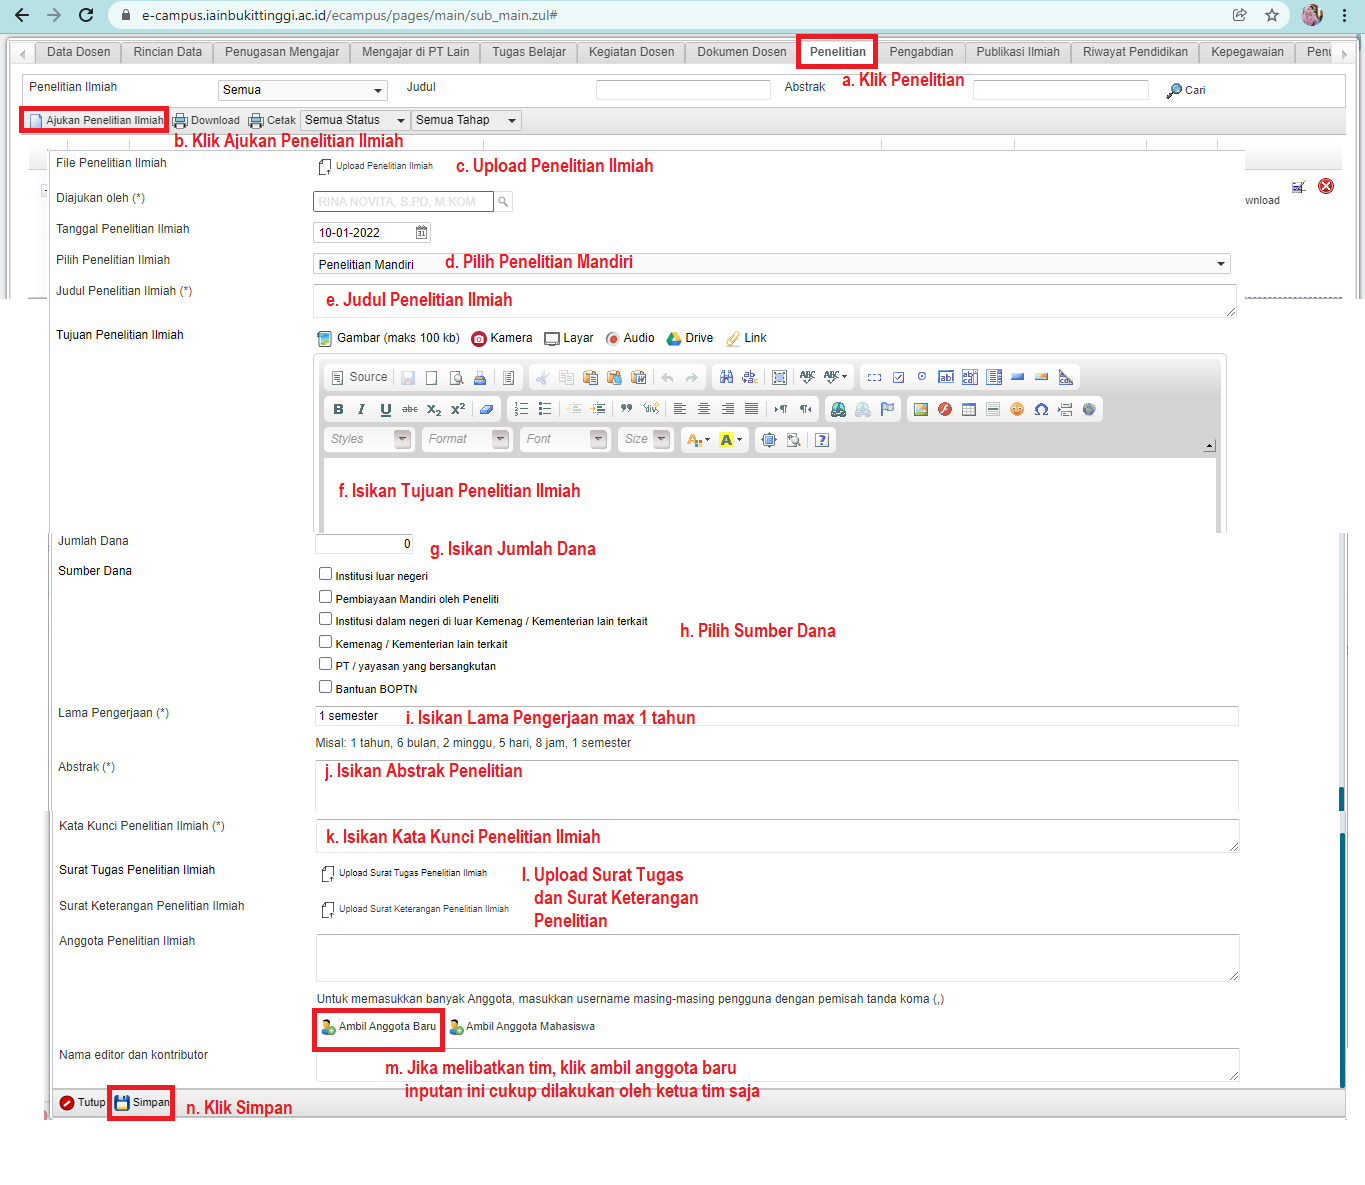Click the italic formatting icon
The height and width of the screenshot is (1185, 1365).
point(361,409)
